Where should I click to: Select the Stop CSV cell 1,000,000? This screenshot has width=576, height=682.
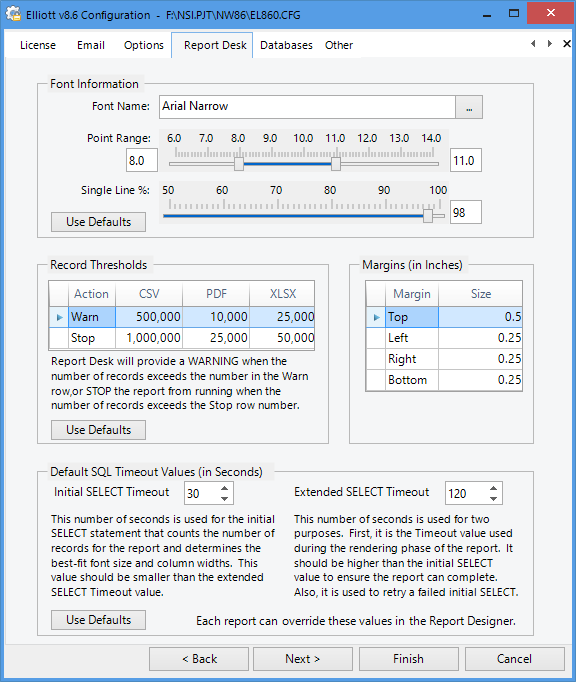click(149, 338)
